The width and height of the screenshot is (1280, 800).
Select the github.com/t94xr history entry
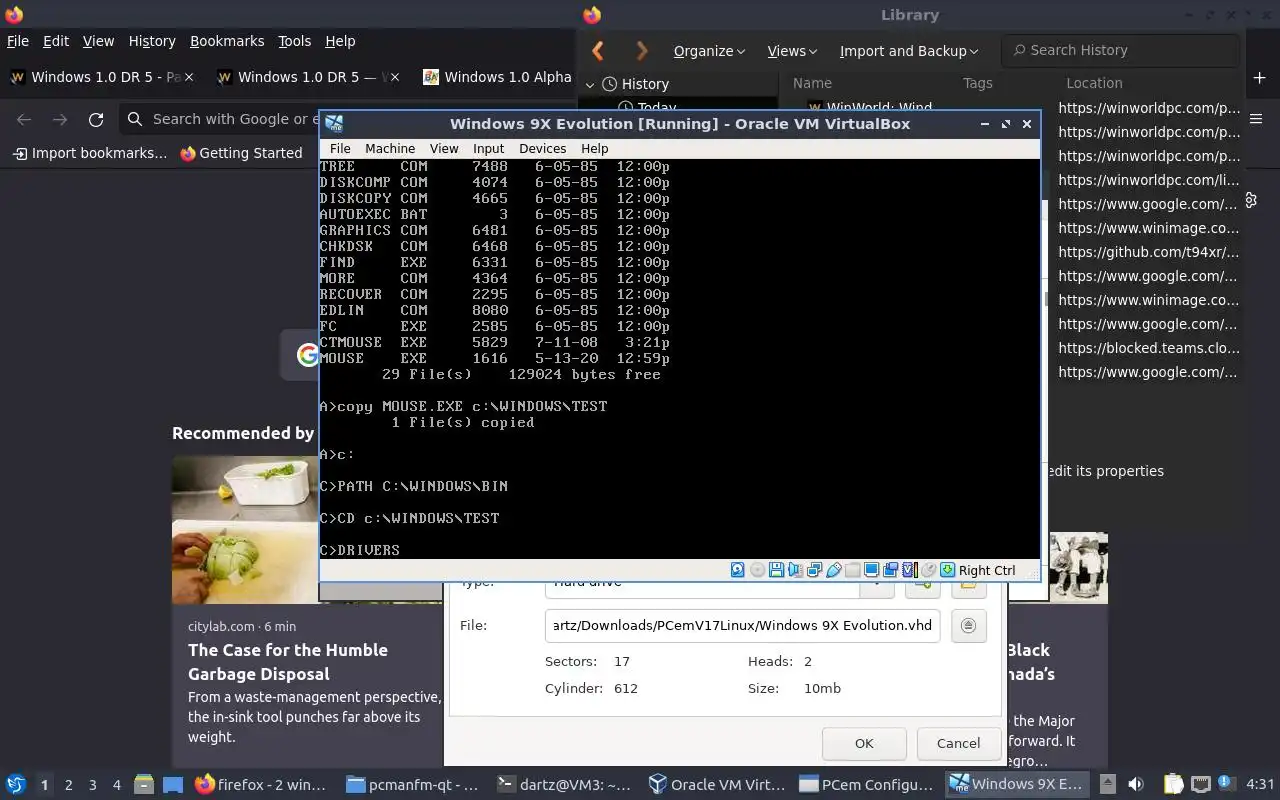click(x=1148, y=252)
